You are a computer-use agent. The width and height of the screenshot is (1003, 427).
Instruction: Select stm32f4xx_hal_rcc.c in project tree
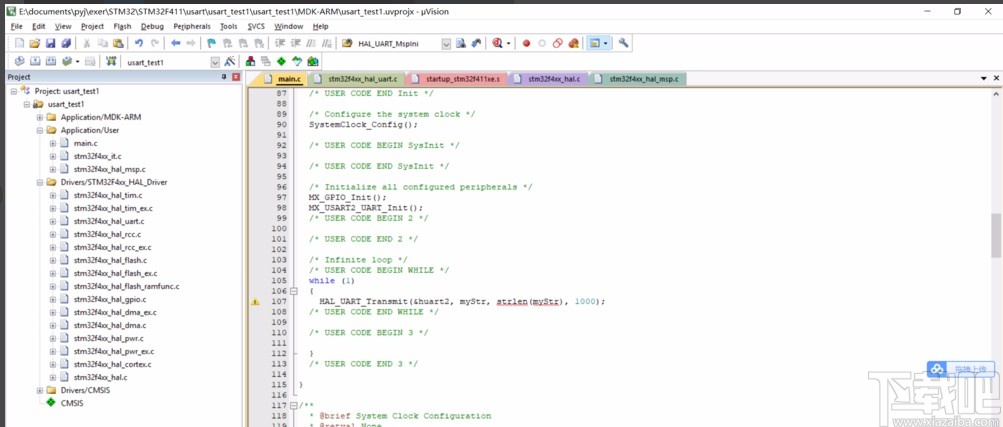click(x=107, y=234)
